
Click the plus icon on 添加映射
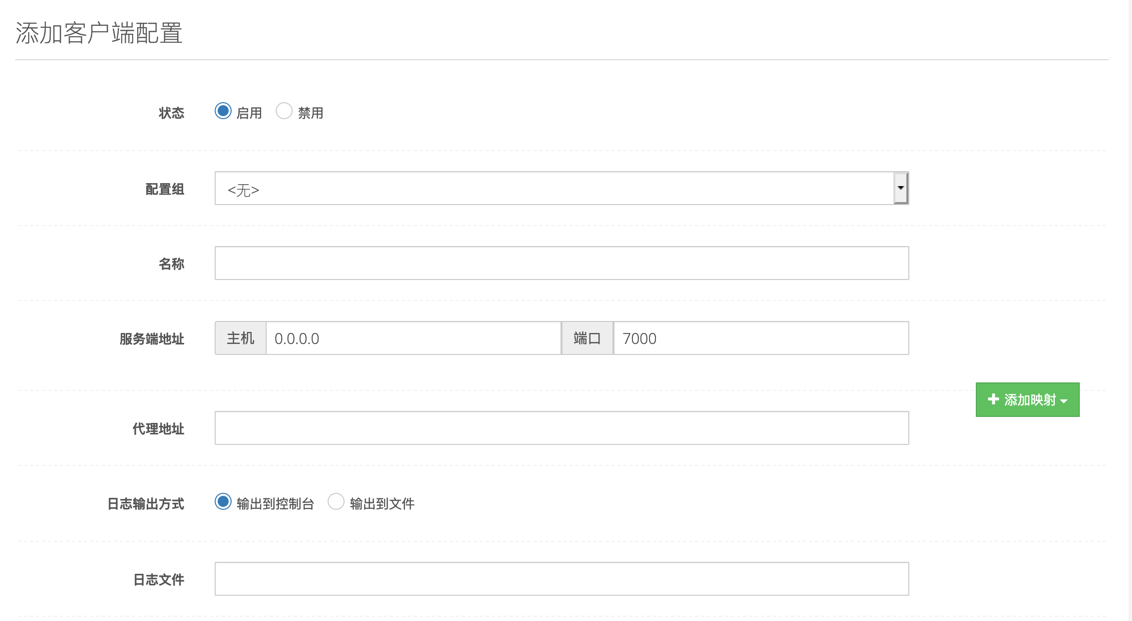(993, 399)
